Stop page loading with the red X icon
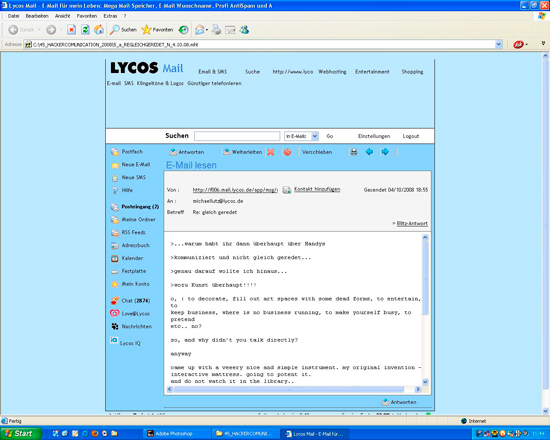This screenshot has width=550, height=440. coord(72,30)
